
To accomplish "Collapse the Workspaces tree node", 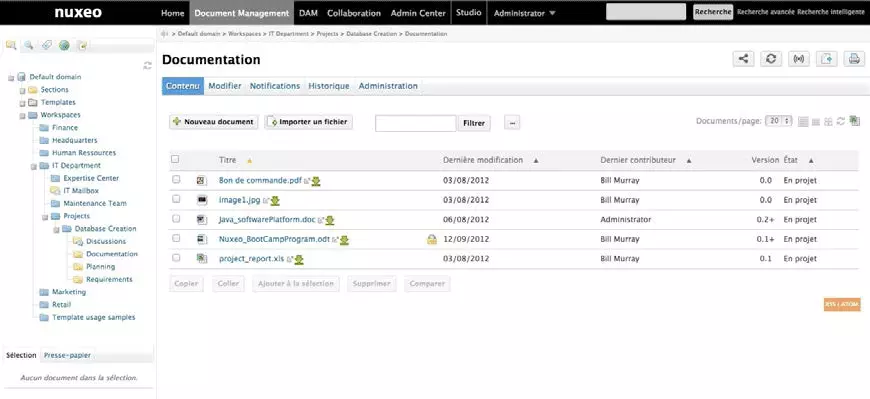I will click(22, 115).
